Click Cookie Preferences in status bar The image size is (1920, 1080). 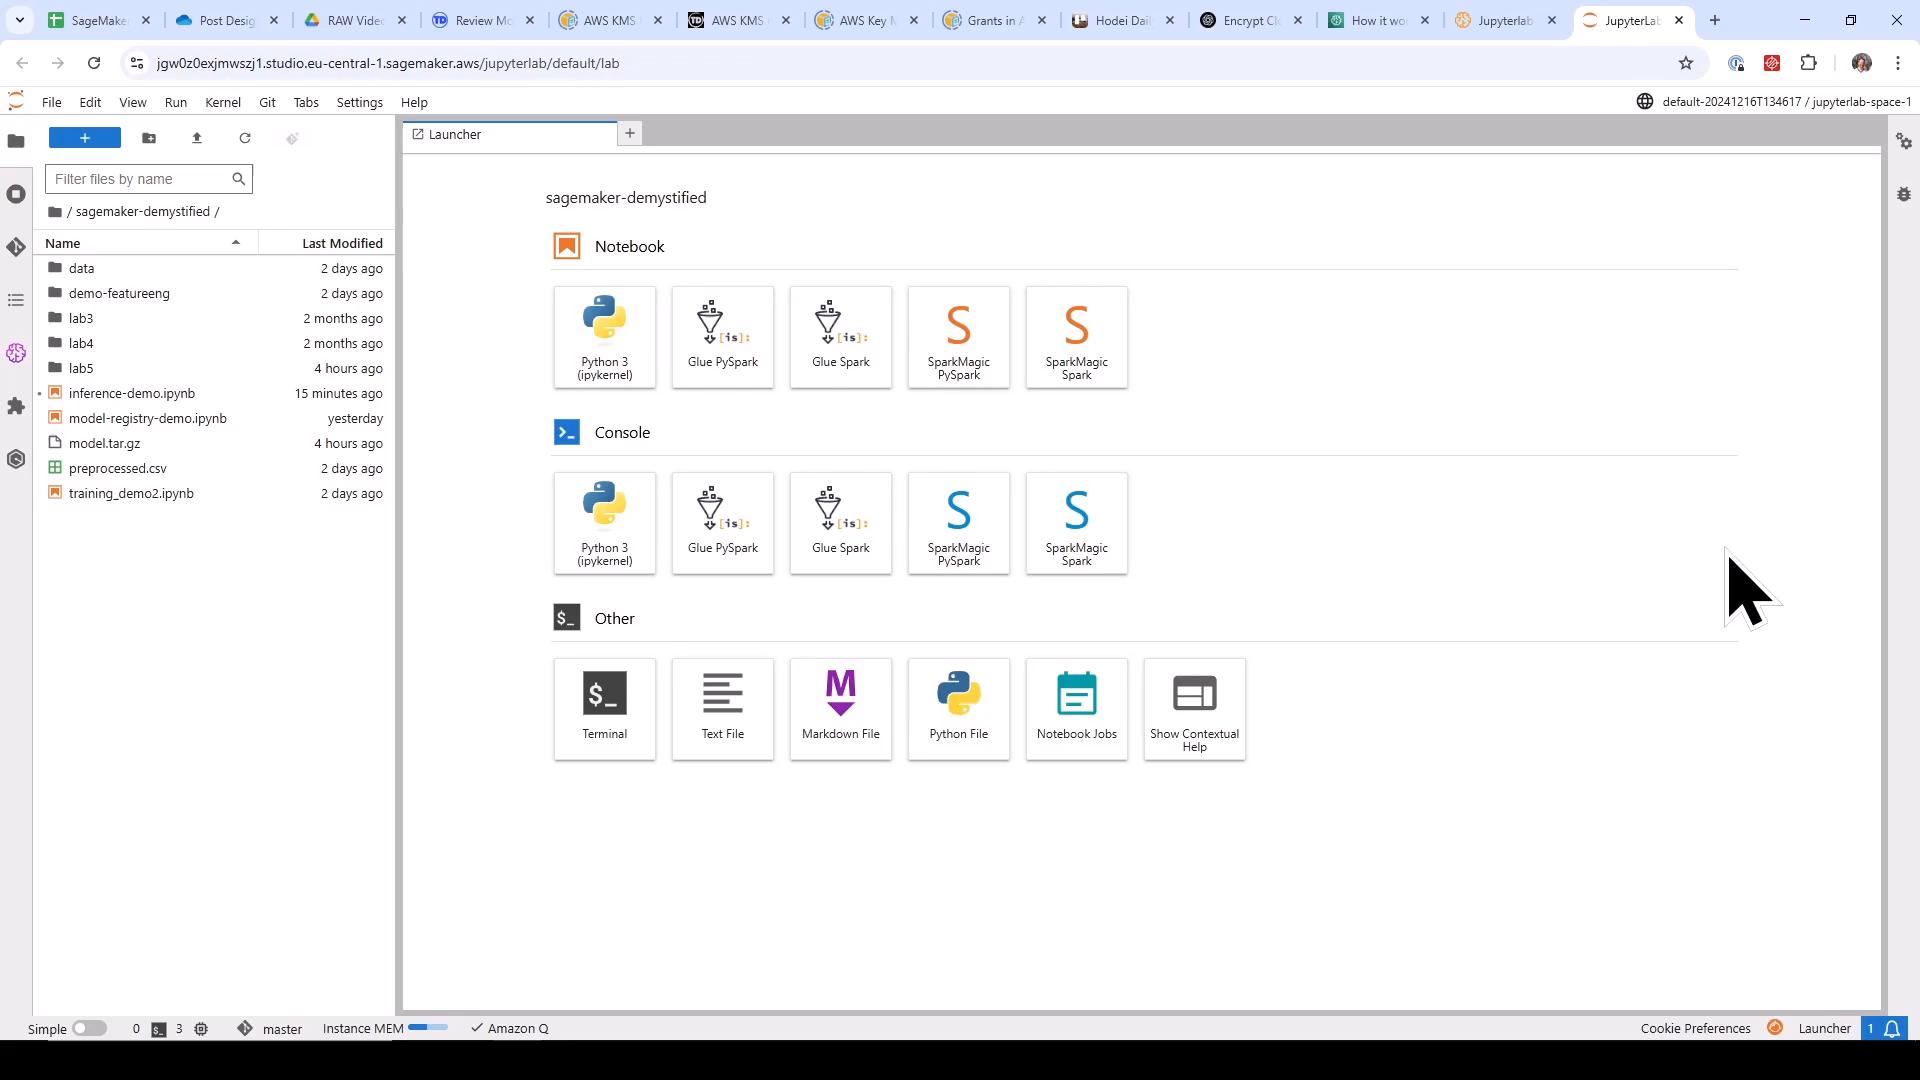1695,1028
